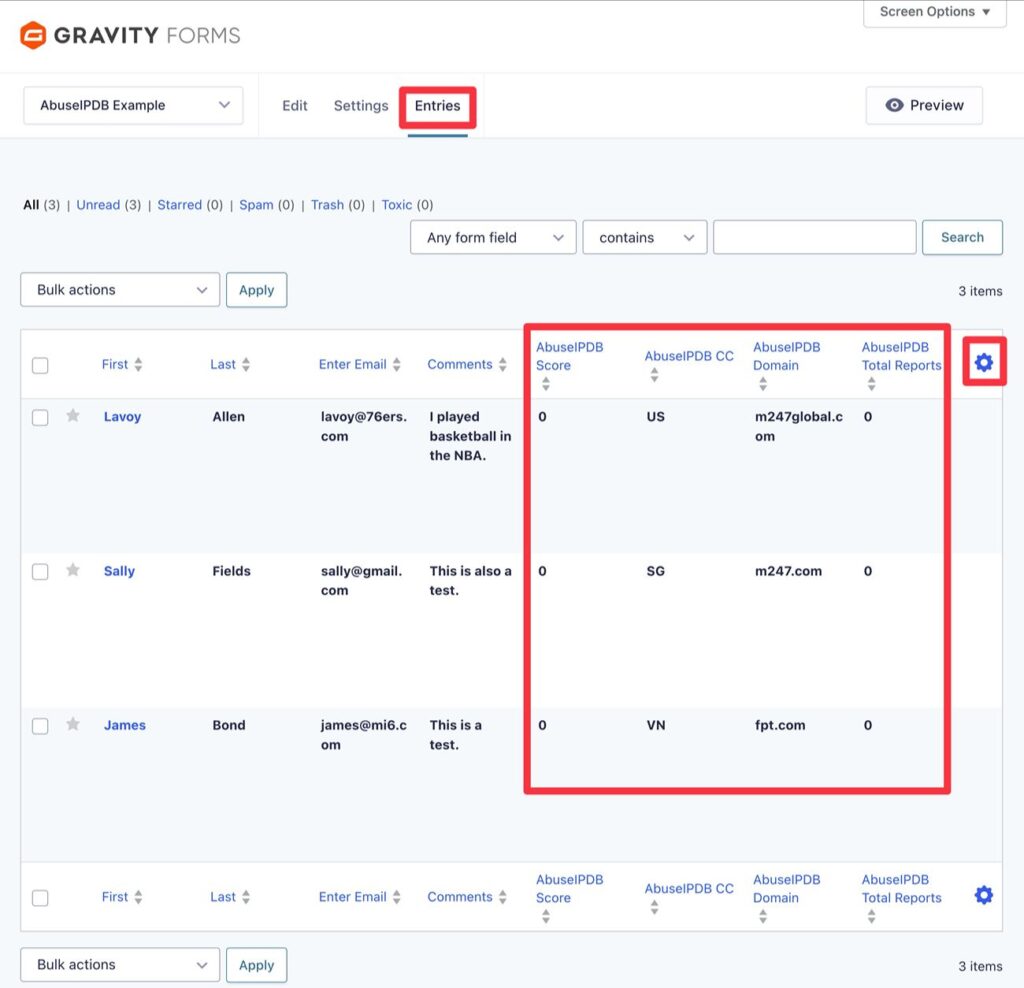Click the VN country code cell
1024x988 pixels.
(656, 725)
